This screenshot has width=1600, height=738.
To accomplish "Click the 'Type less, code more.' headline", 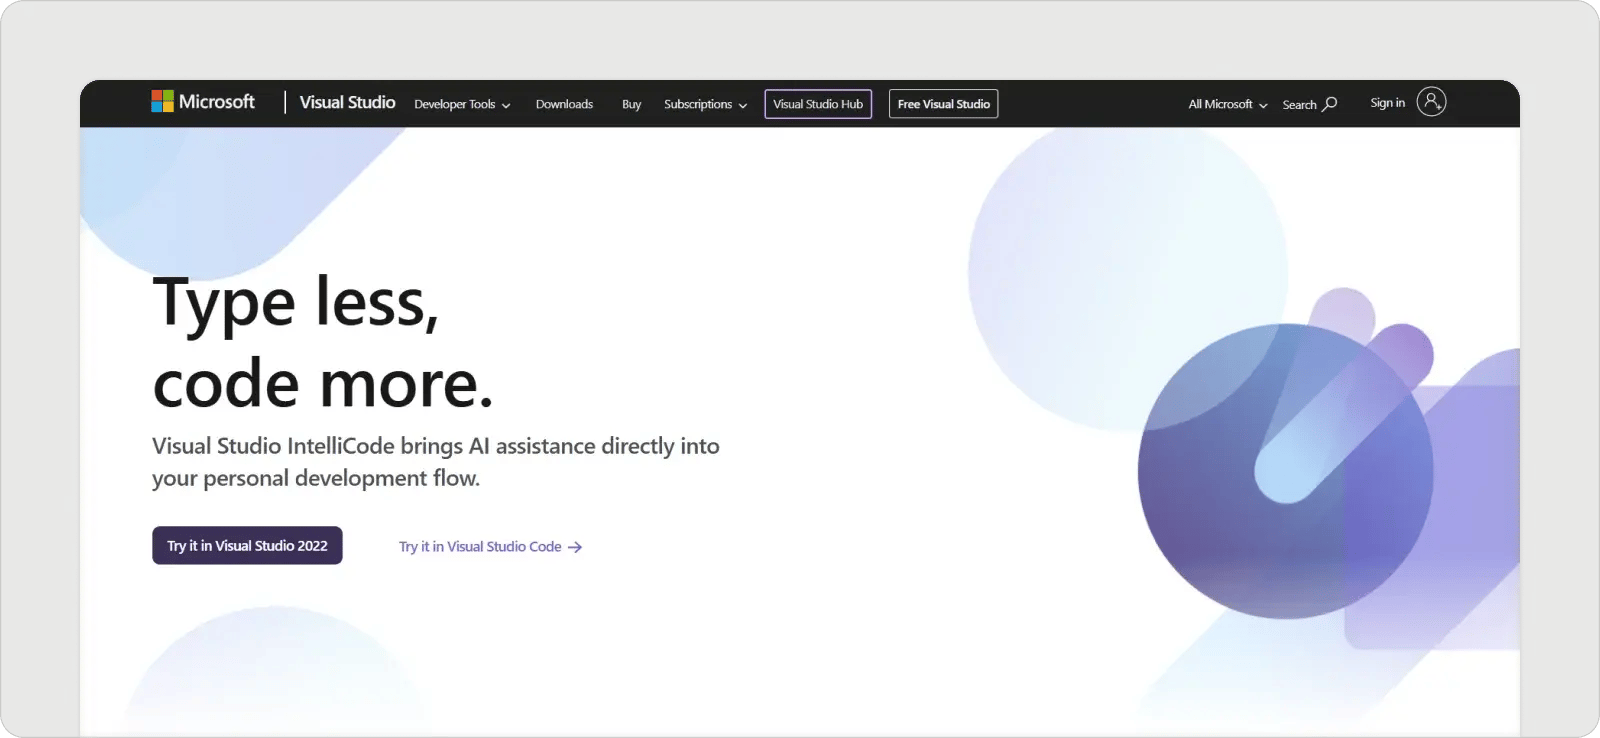I will point(323,342).
